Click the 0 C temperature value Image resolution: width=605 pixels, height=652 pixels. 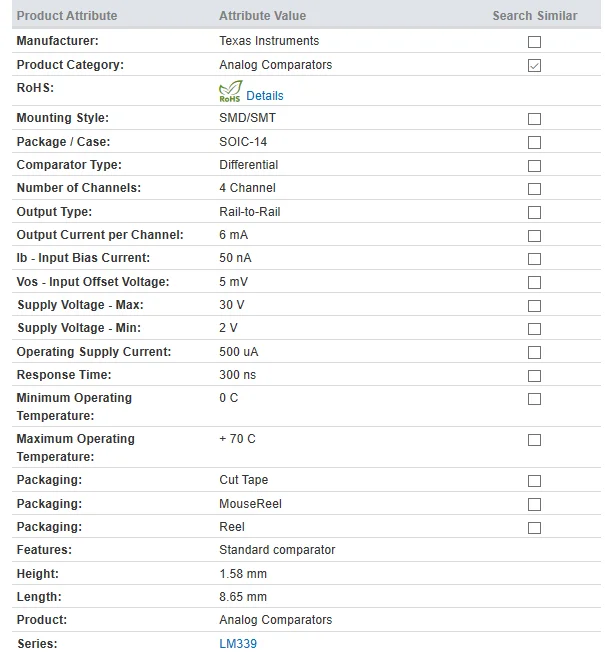coord(228,398)
